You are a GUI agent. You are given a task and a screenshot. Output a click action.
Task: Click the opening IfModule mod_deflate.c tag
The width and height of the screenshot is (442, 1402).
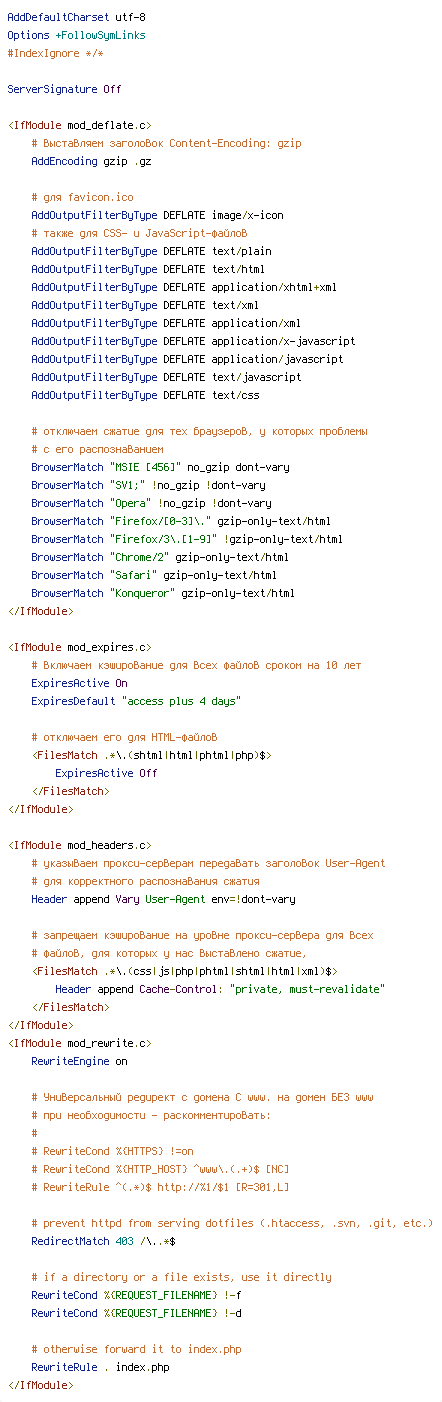click(x=79, y=125)
